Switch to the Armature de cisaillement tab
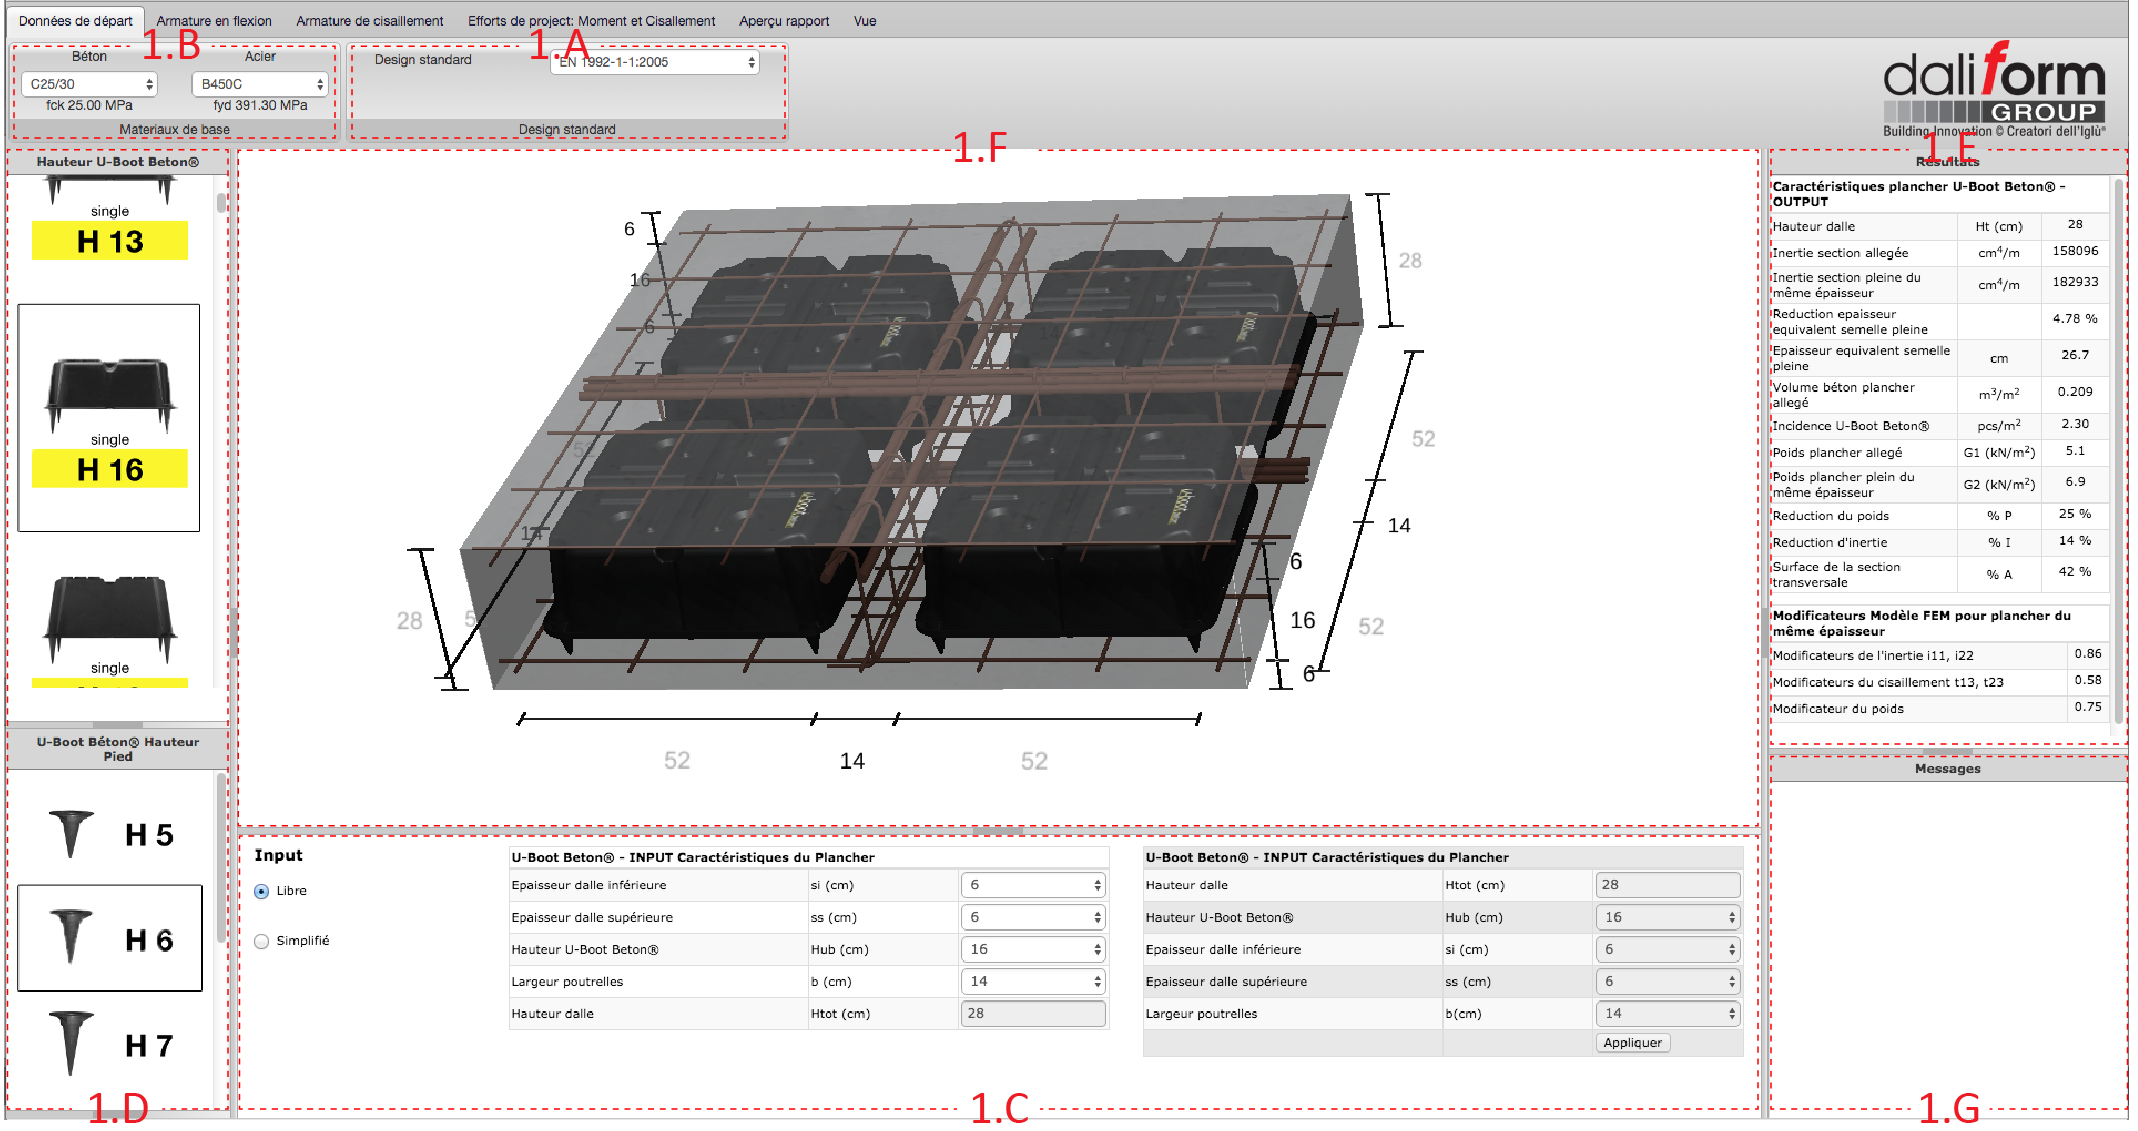The width and height of the screenshot is (2138, 1131). coord(369,21)
